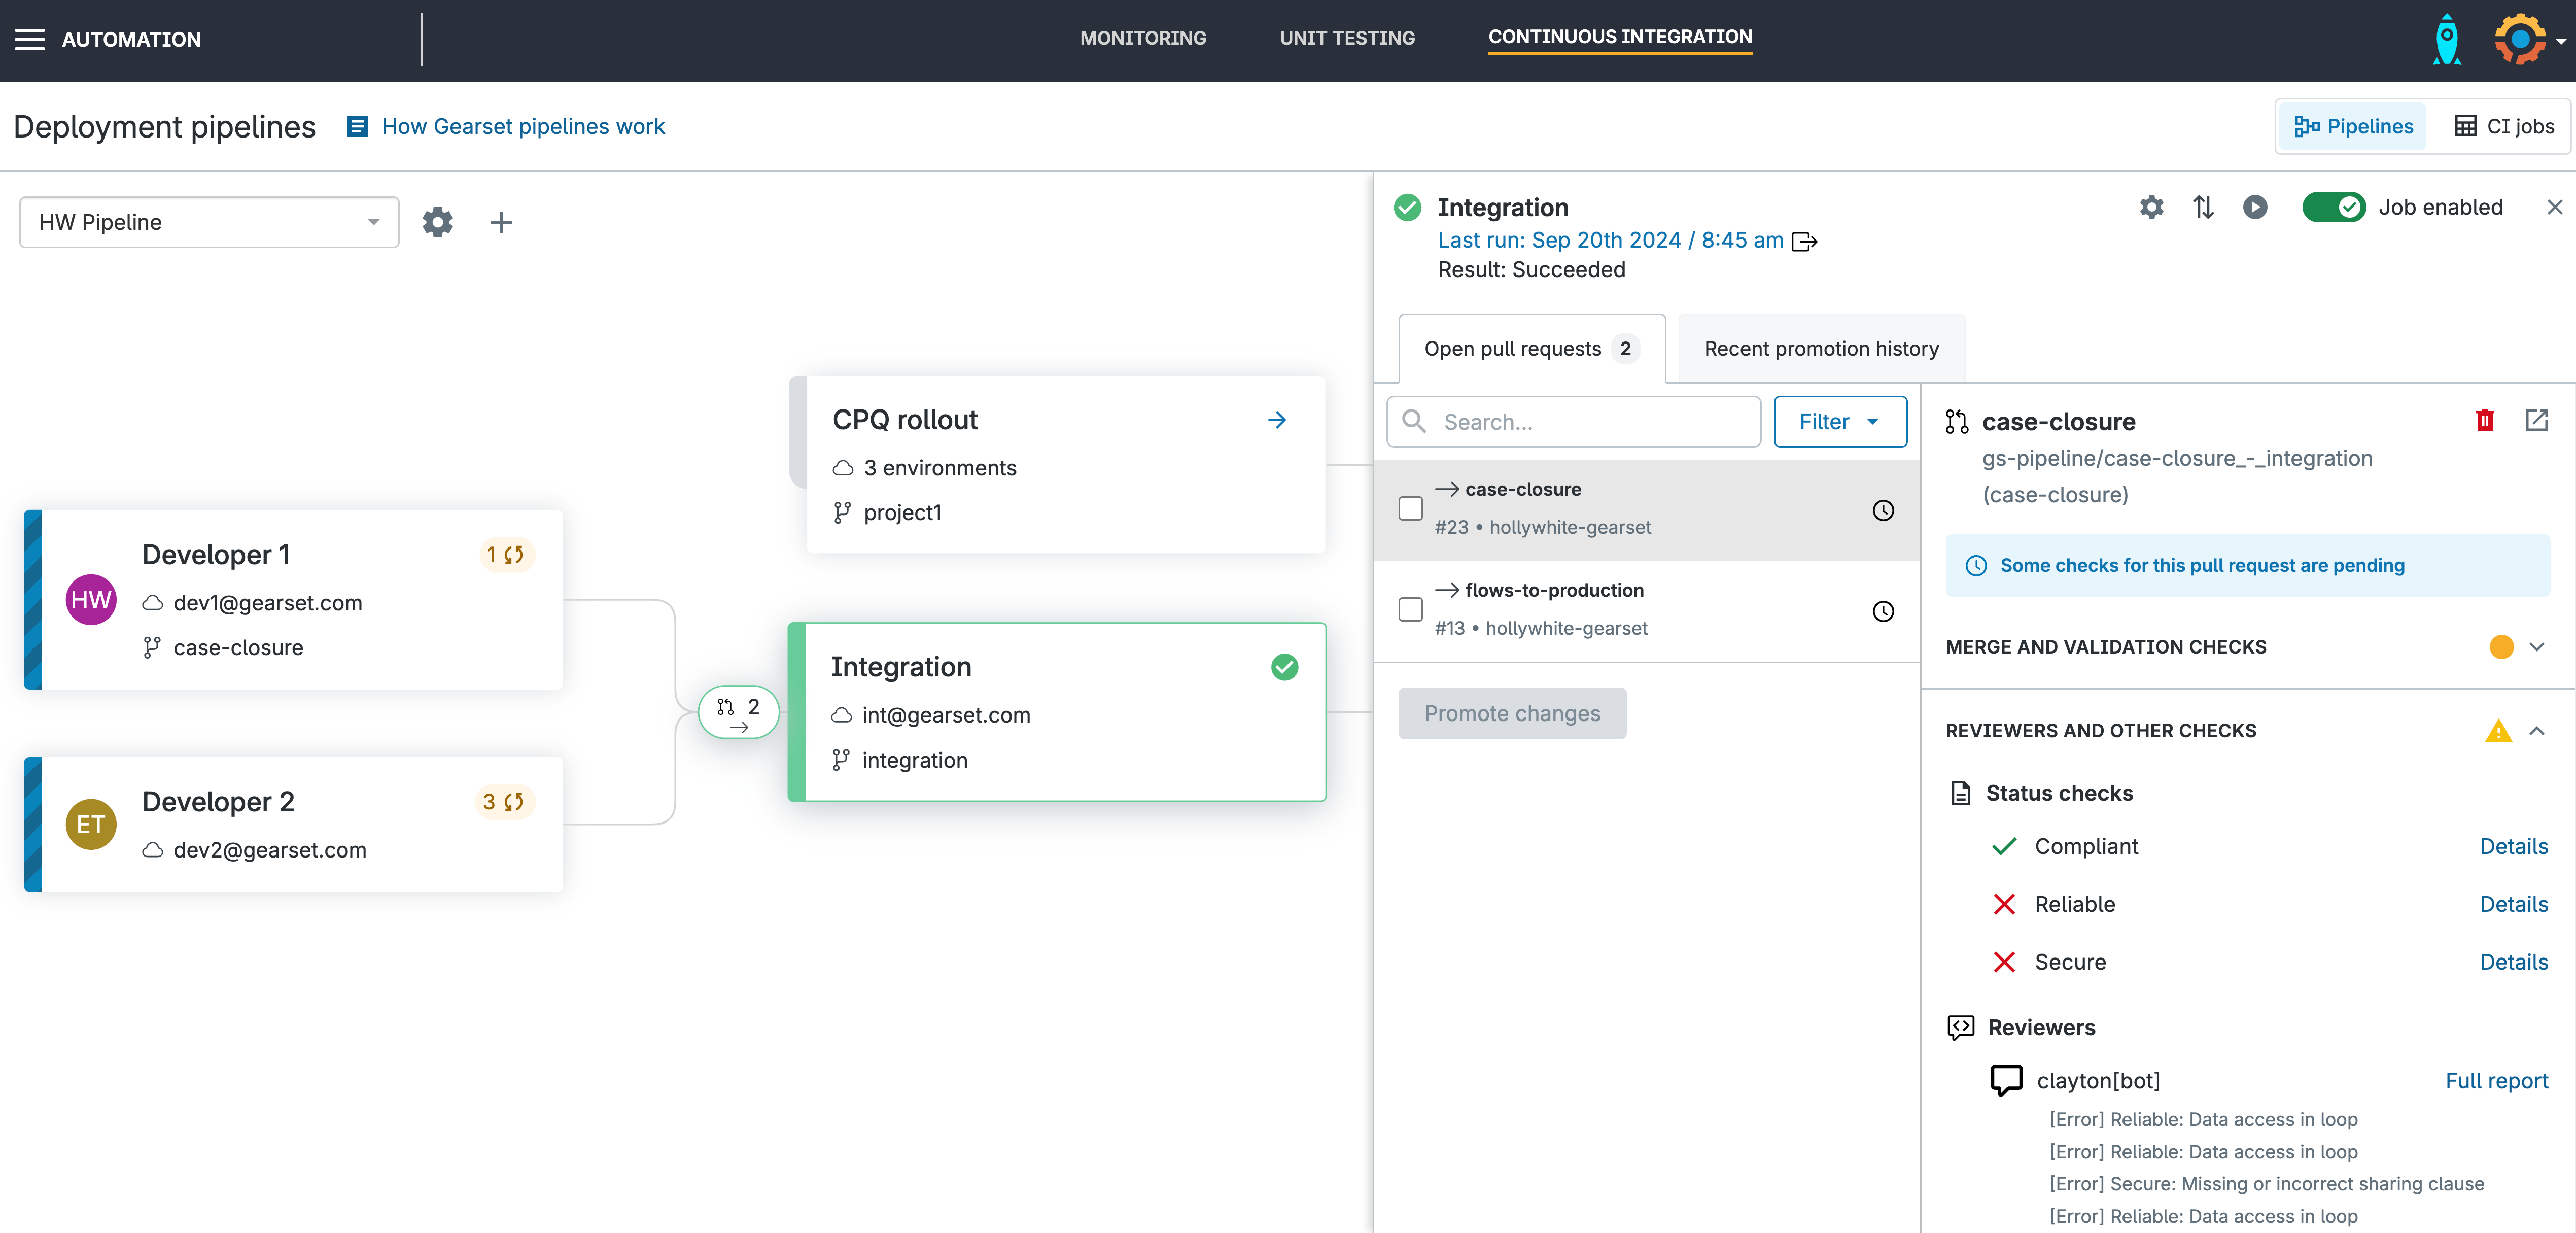The width and height of the screenshot is (2576, 1233).
Task: Check the case-closure pull request checkbox
Action: point(1410,509)
